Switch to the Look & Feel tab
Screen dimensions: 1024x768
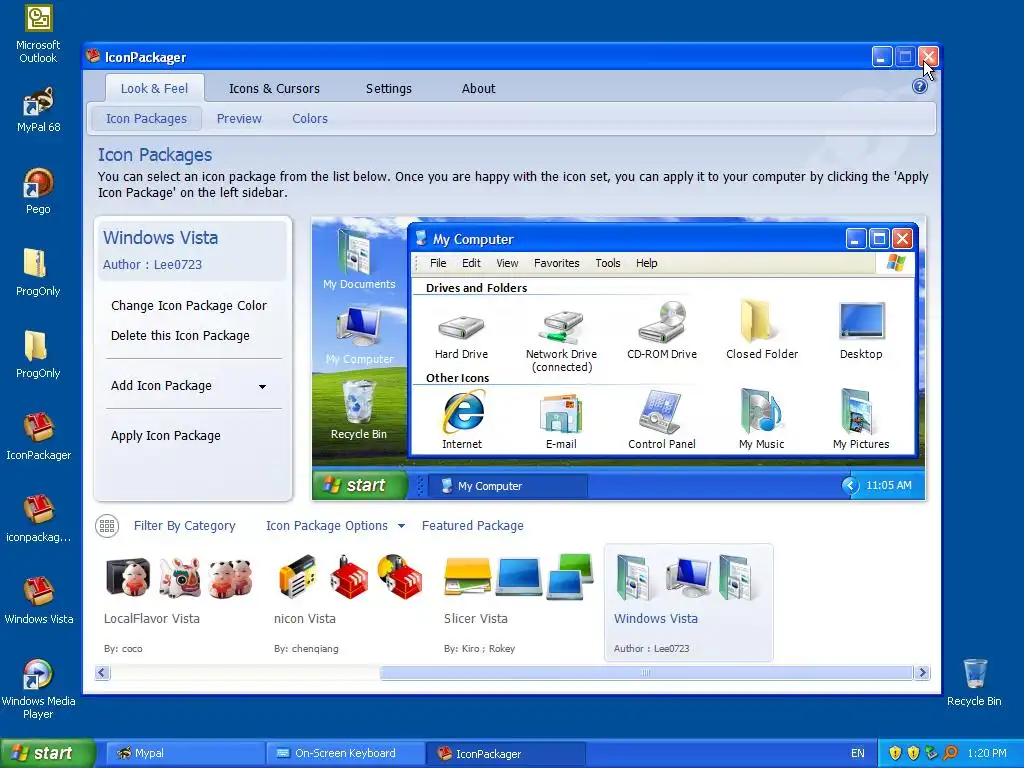click(154, 88)
